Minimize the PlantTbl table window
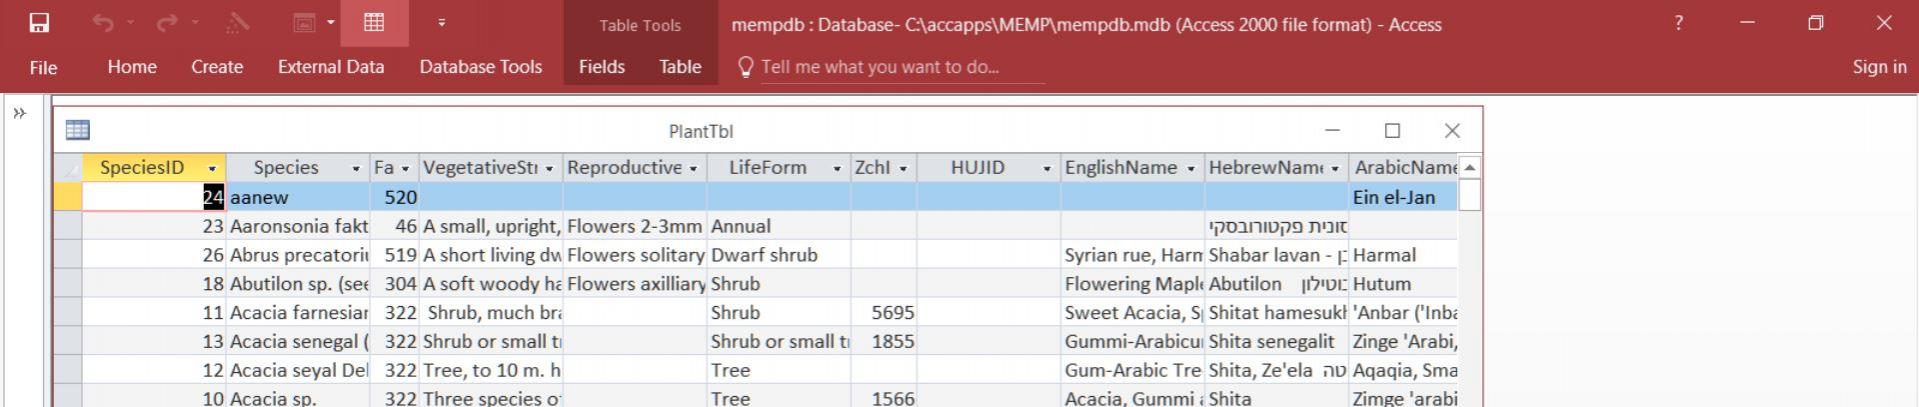The width and height of the screenshot is (1919, 407). (1332, 131)
